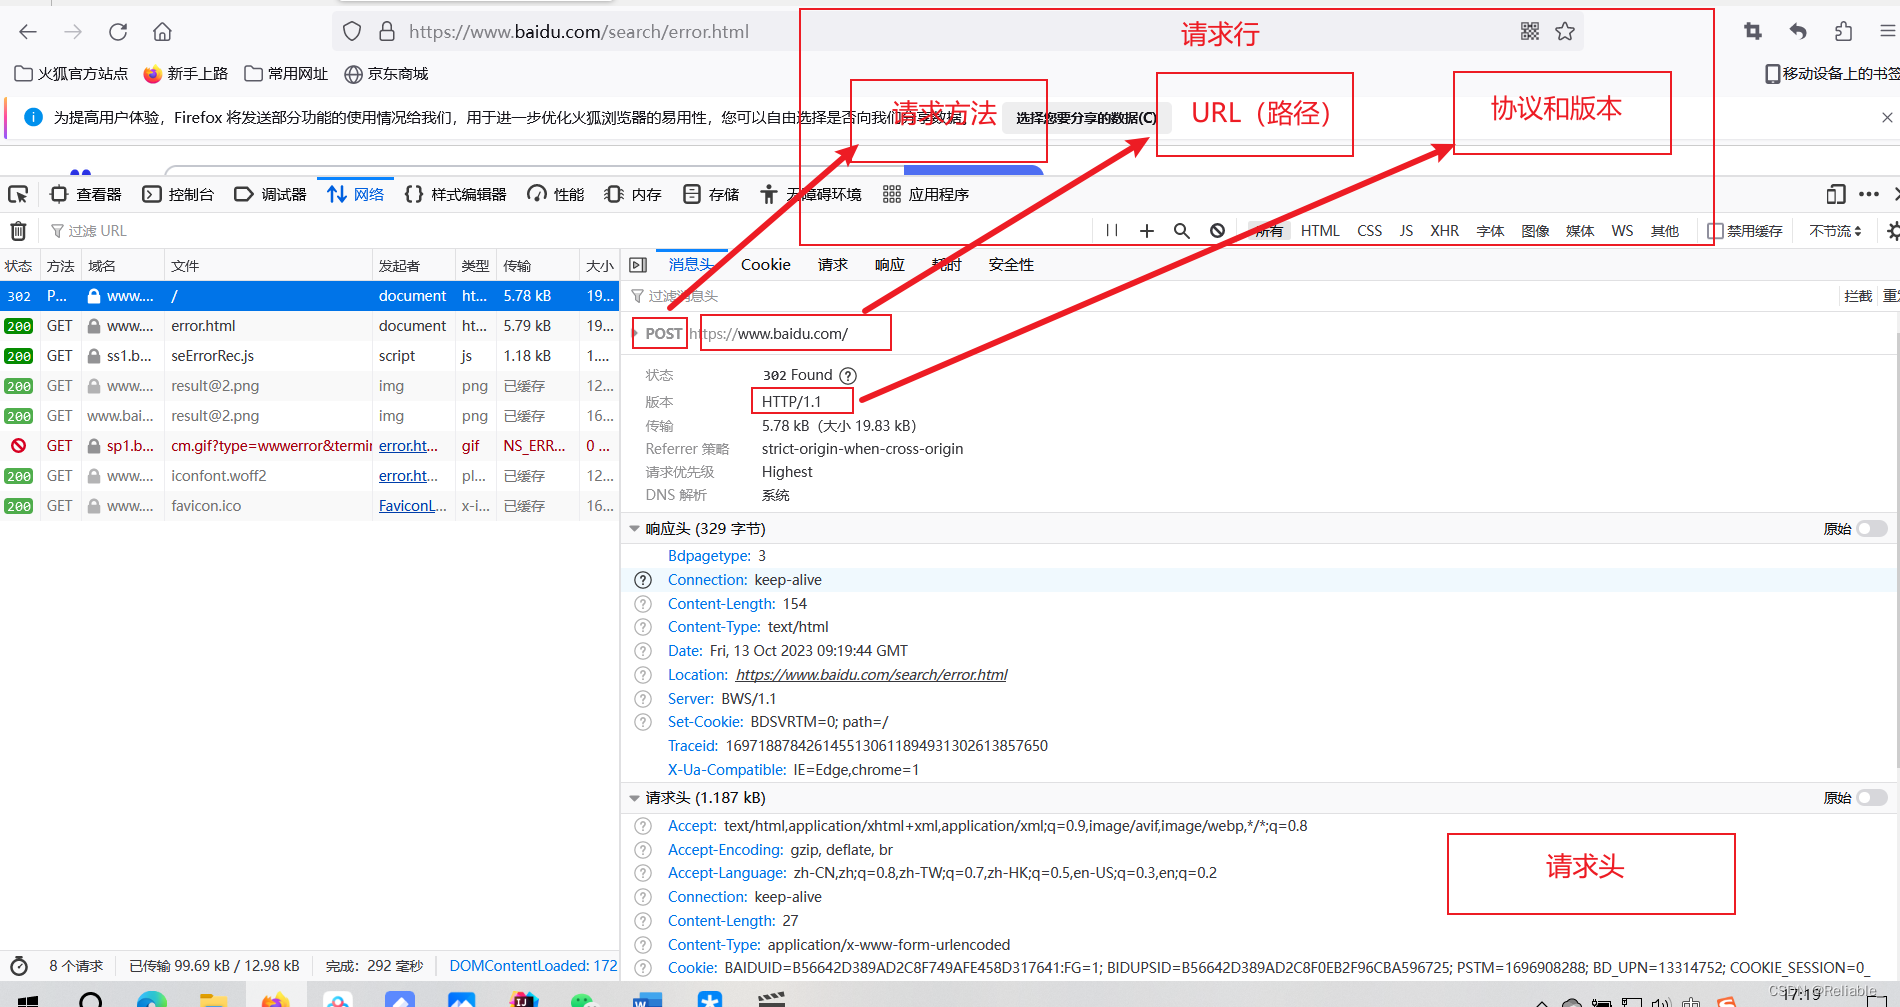
Task: Open performance analysis stopwatch icon
Action: [18, 966]
